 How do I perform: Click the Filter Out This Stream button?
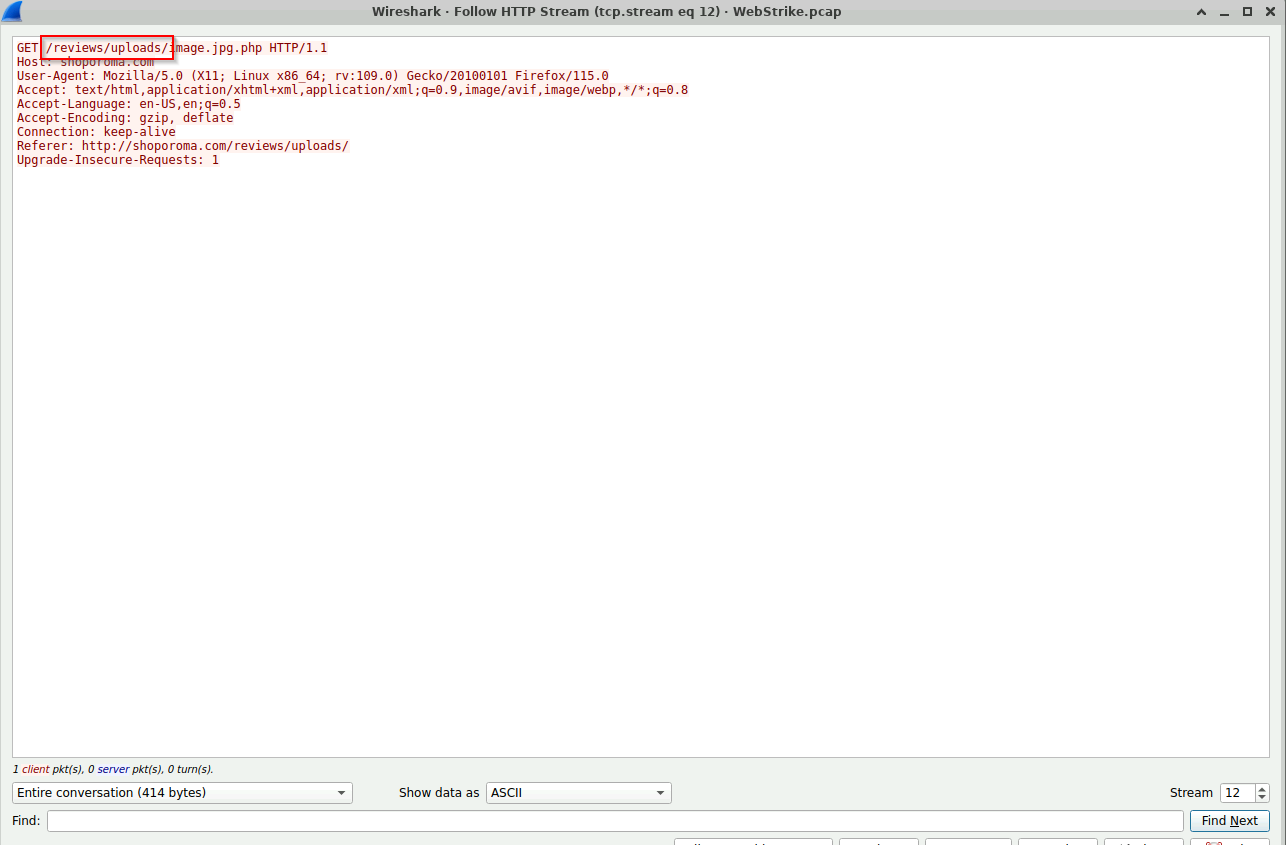pos(753,841)
